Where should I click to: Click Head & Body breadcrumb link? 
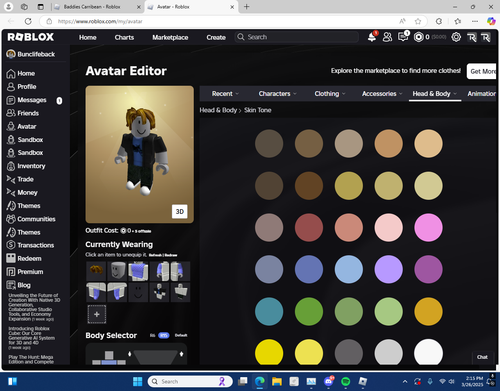click(218, 110)
